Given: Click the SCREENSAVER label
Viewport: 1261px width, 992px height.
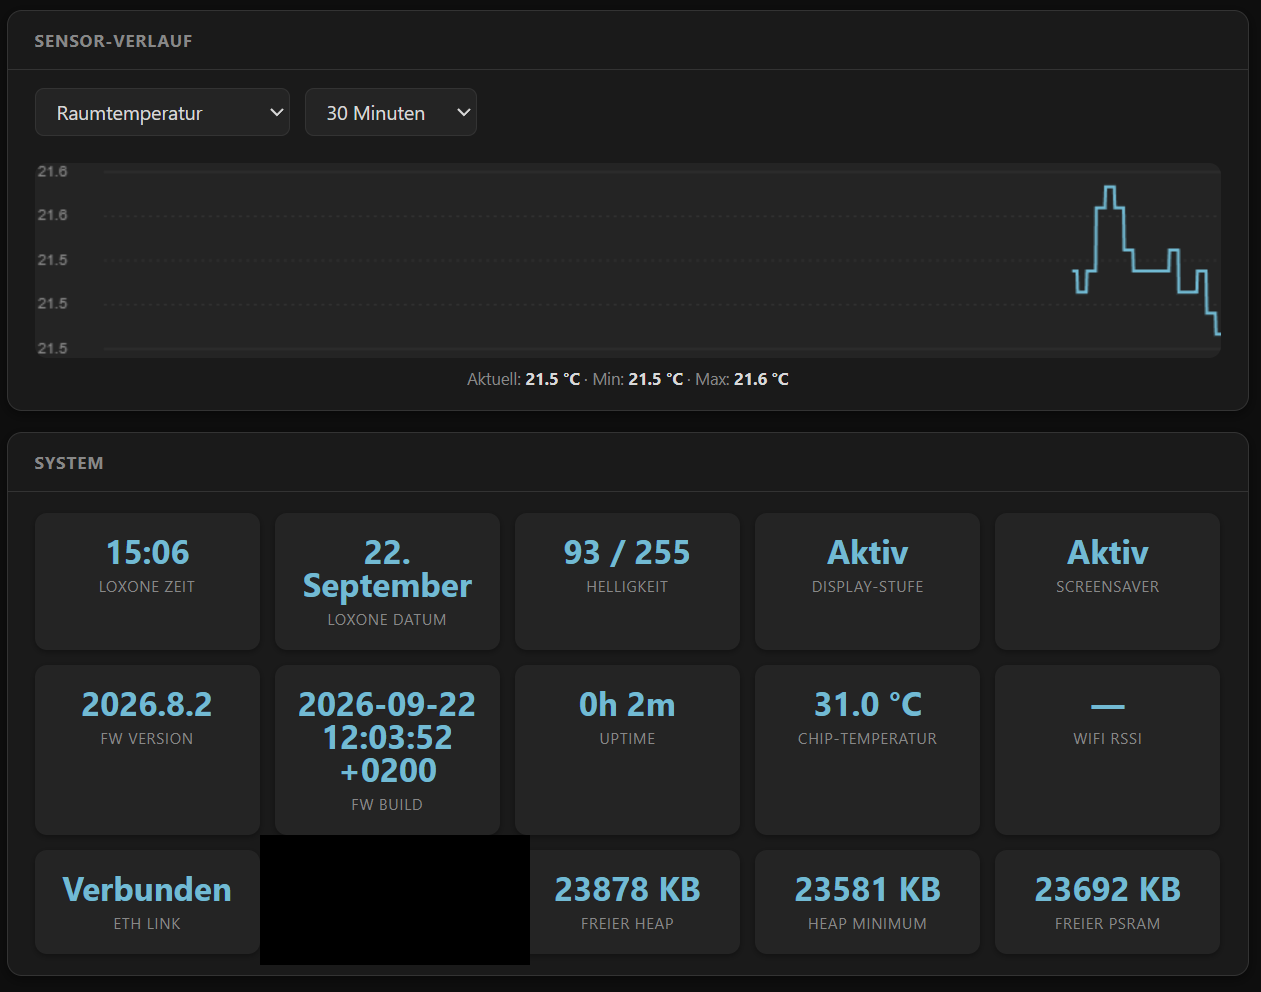Looking at the screenshot, I should [1107, 587].
